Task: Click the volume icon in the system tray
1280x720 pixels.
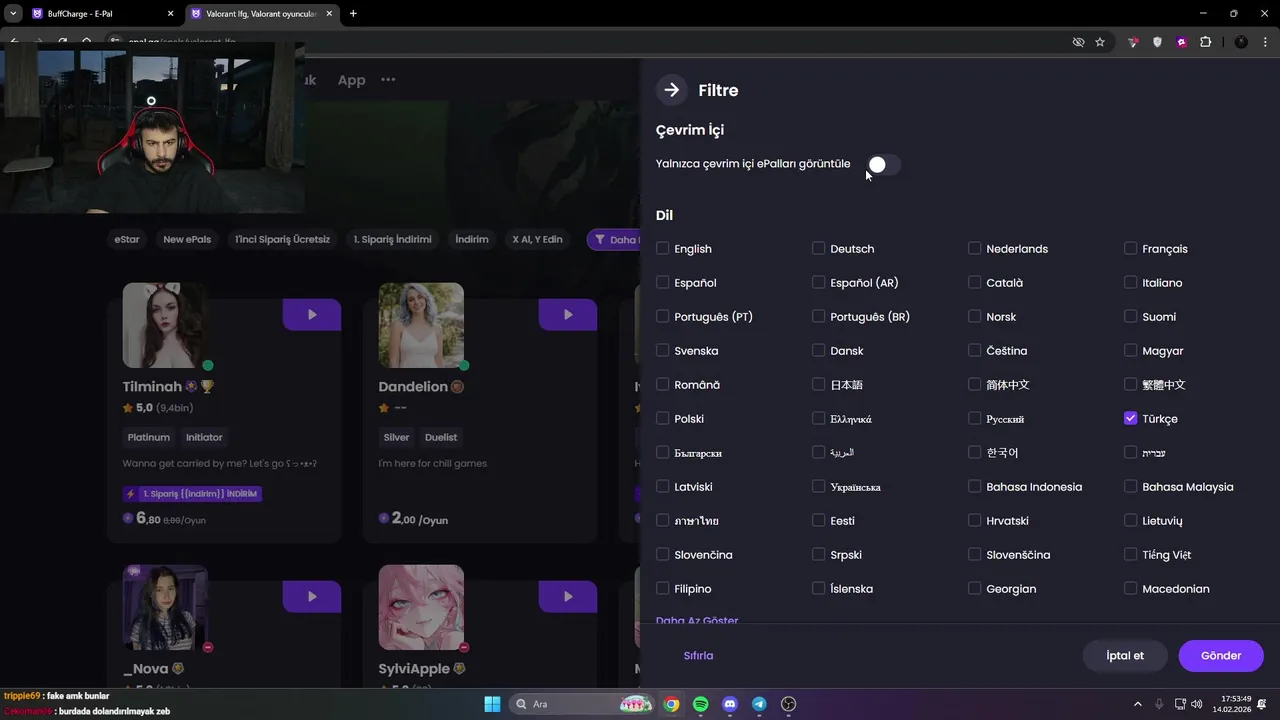Action: [1197, 704]
